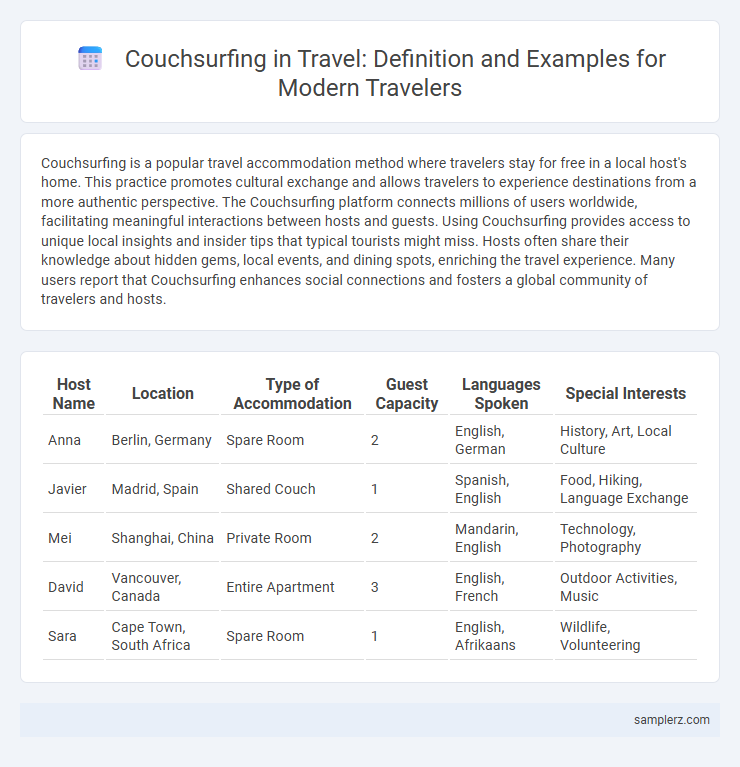Viewport: 740px width, 767px height.
Task: Click the Type of Accommodation column header
Action: [292, 394]
